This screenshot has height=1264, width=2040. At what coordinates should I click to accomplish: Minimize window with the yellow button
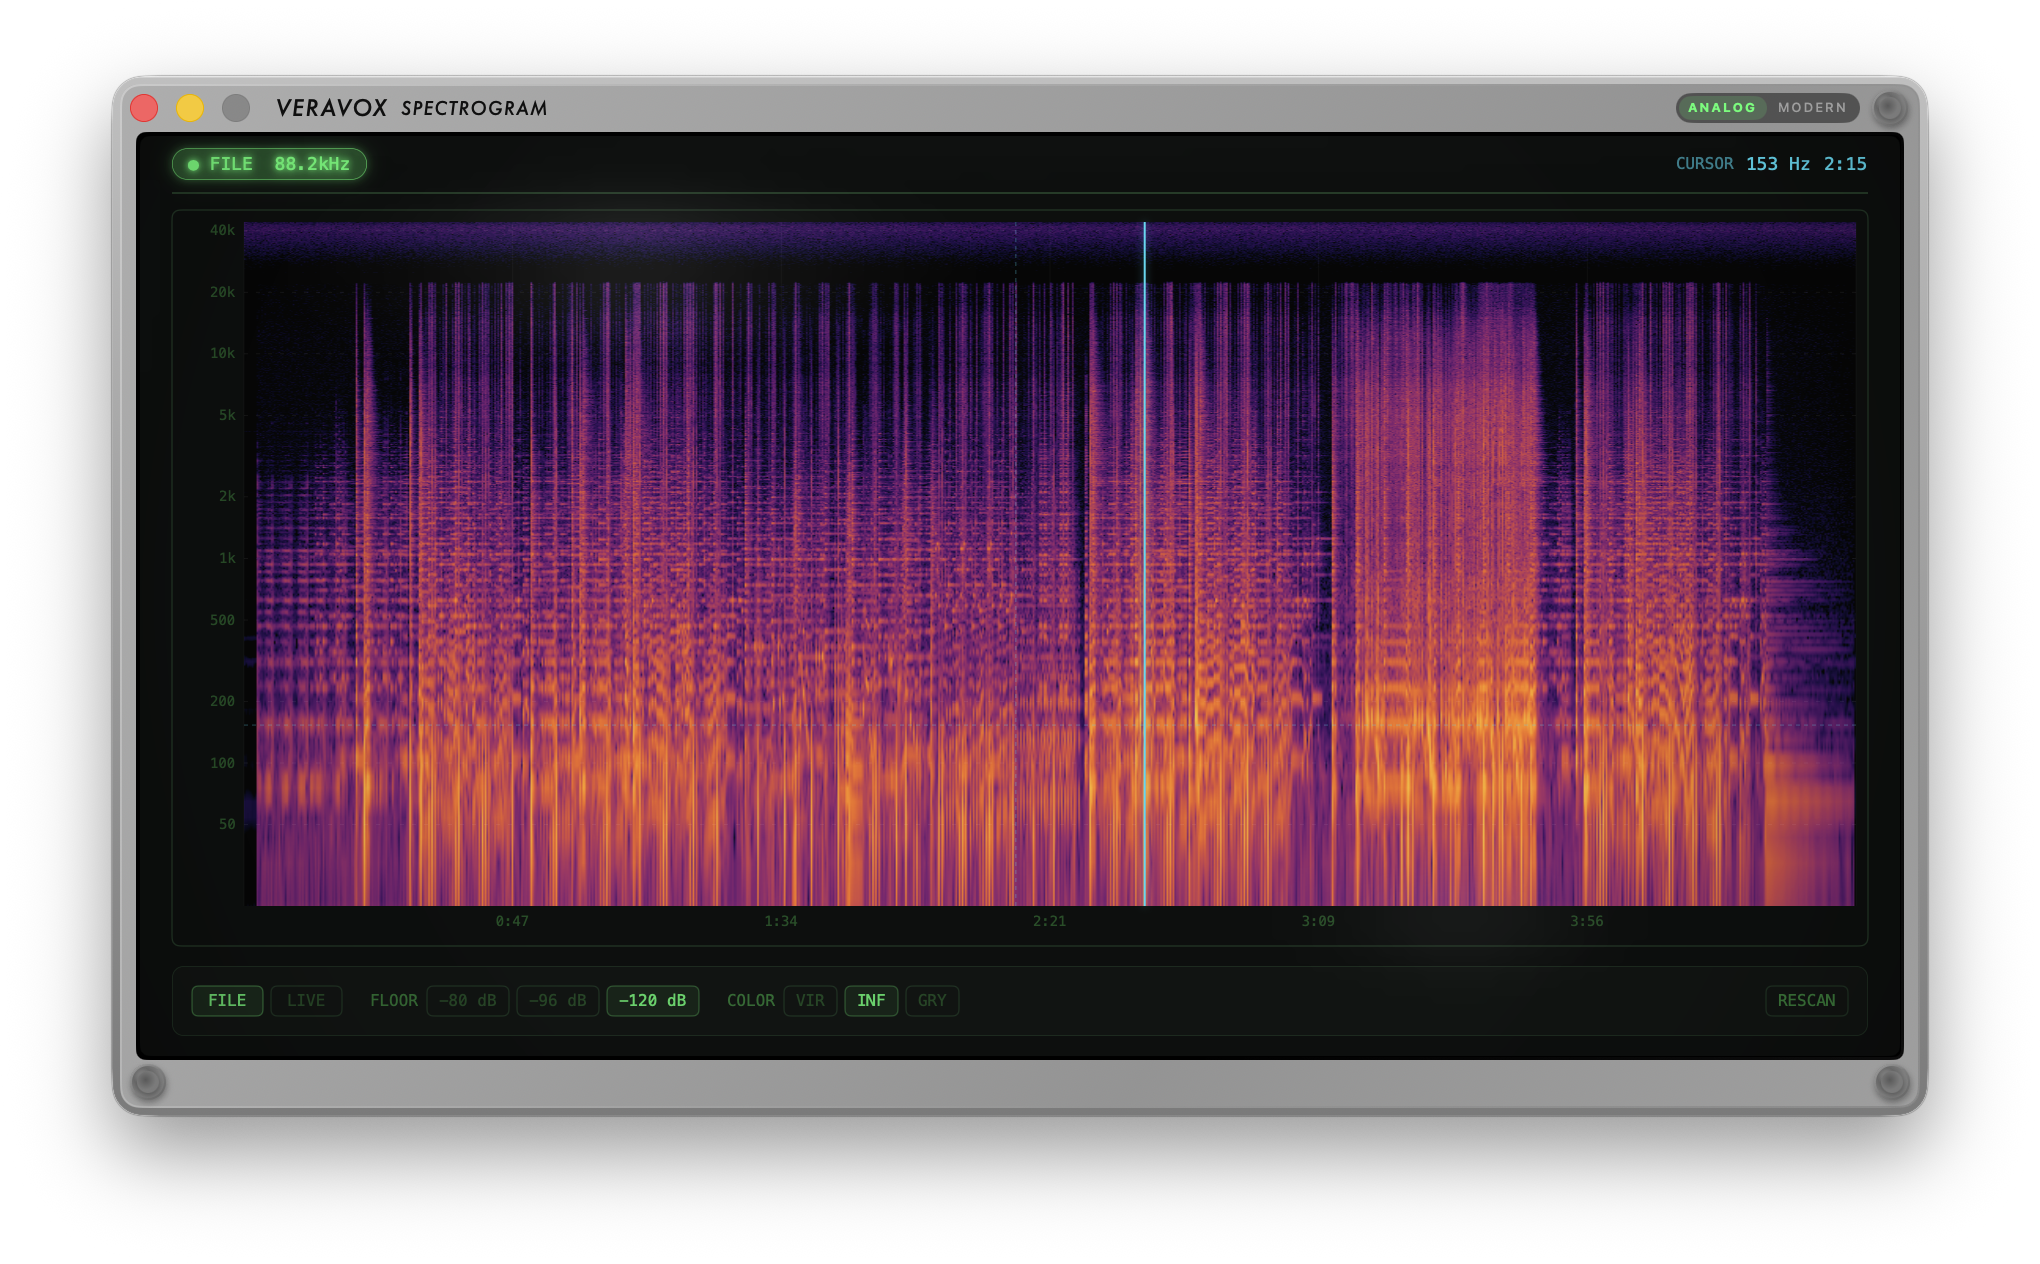[190, 108]
